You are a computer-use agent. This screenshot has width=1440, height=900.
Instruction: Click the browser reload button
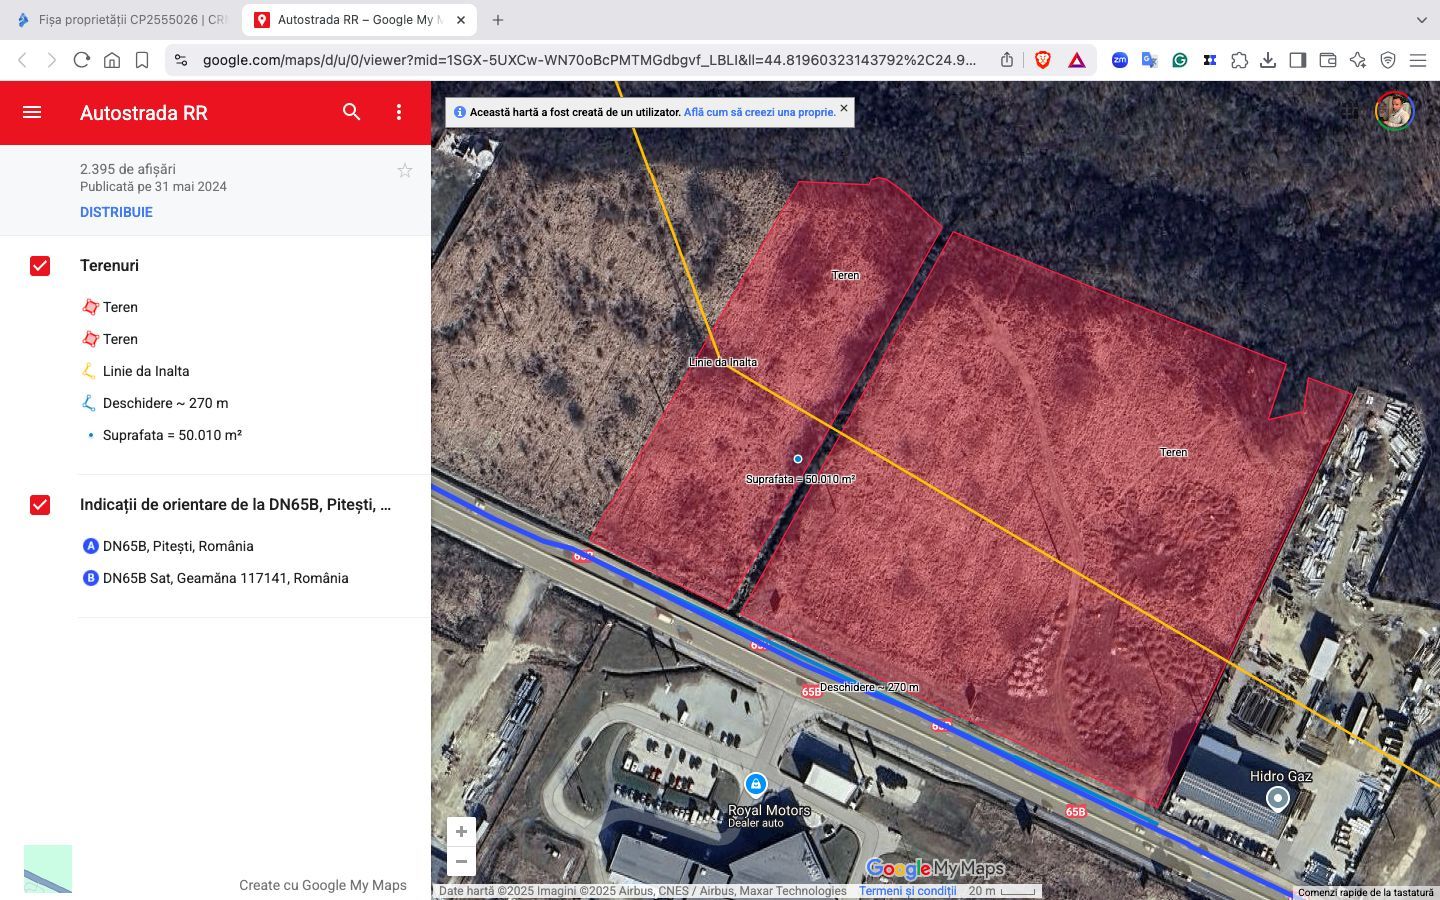pos(82,60)
